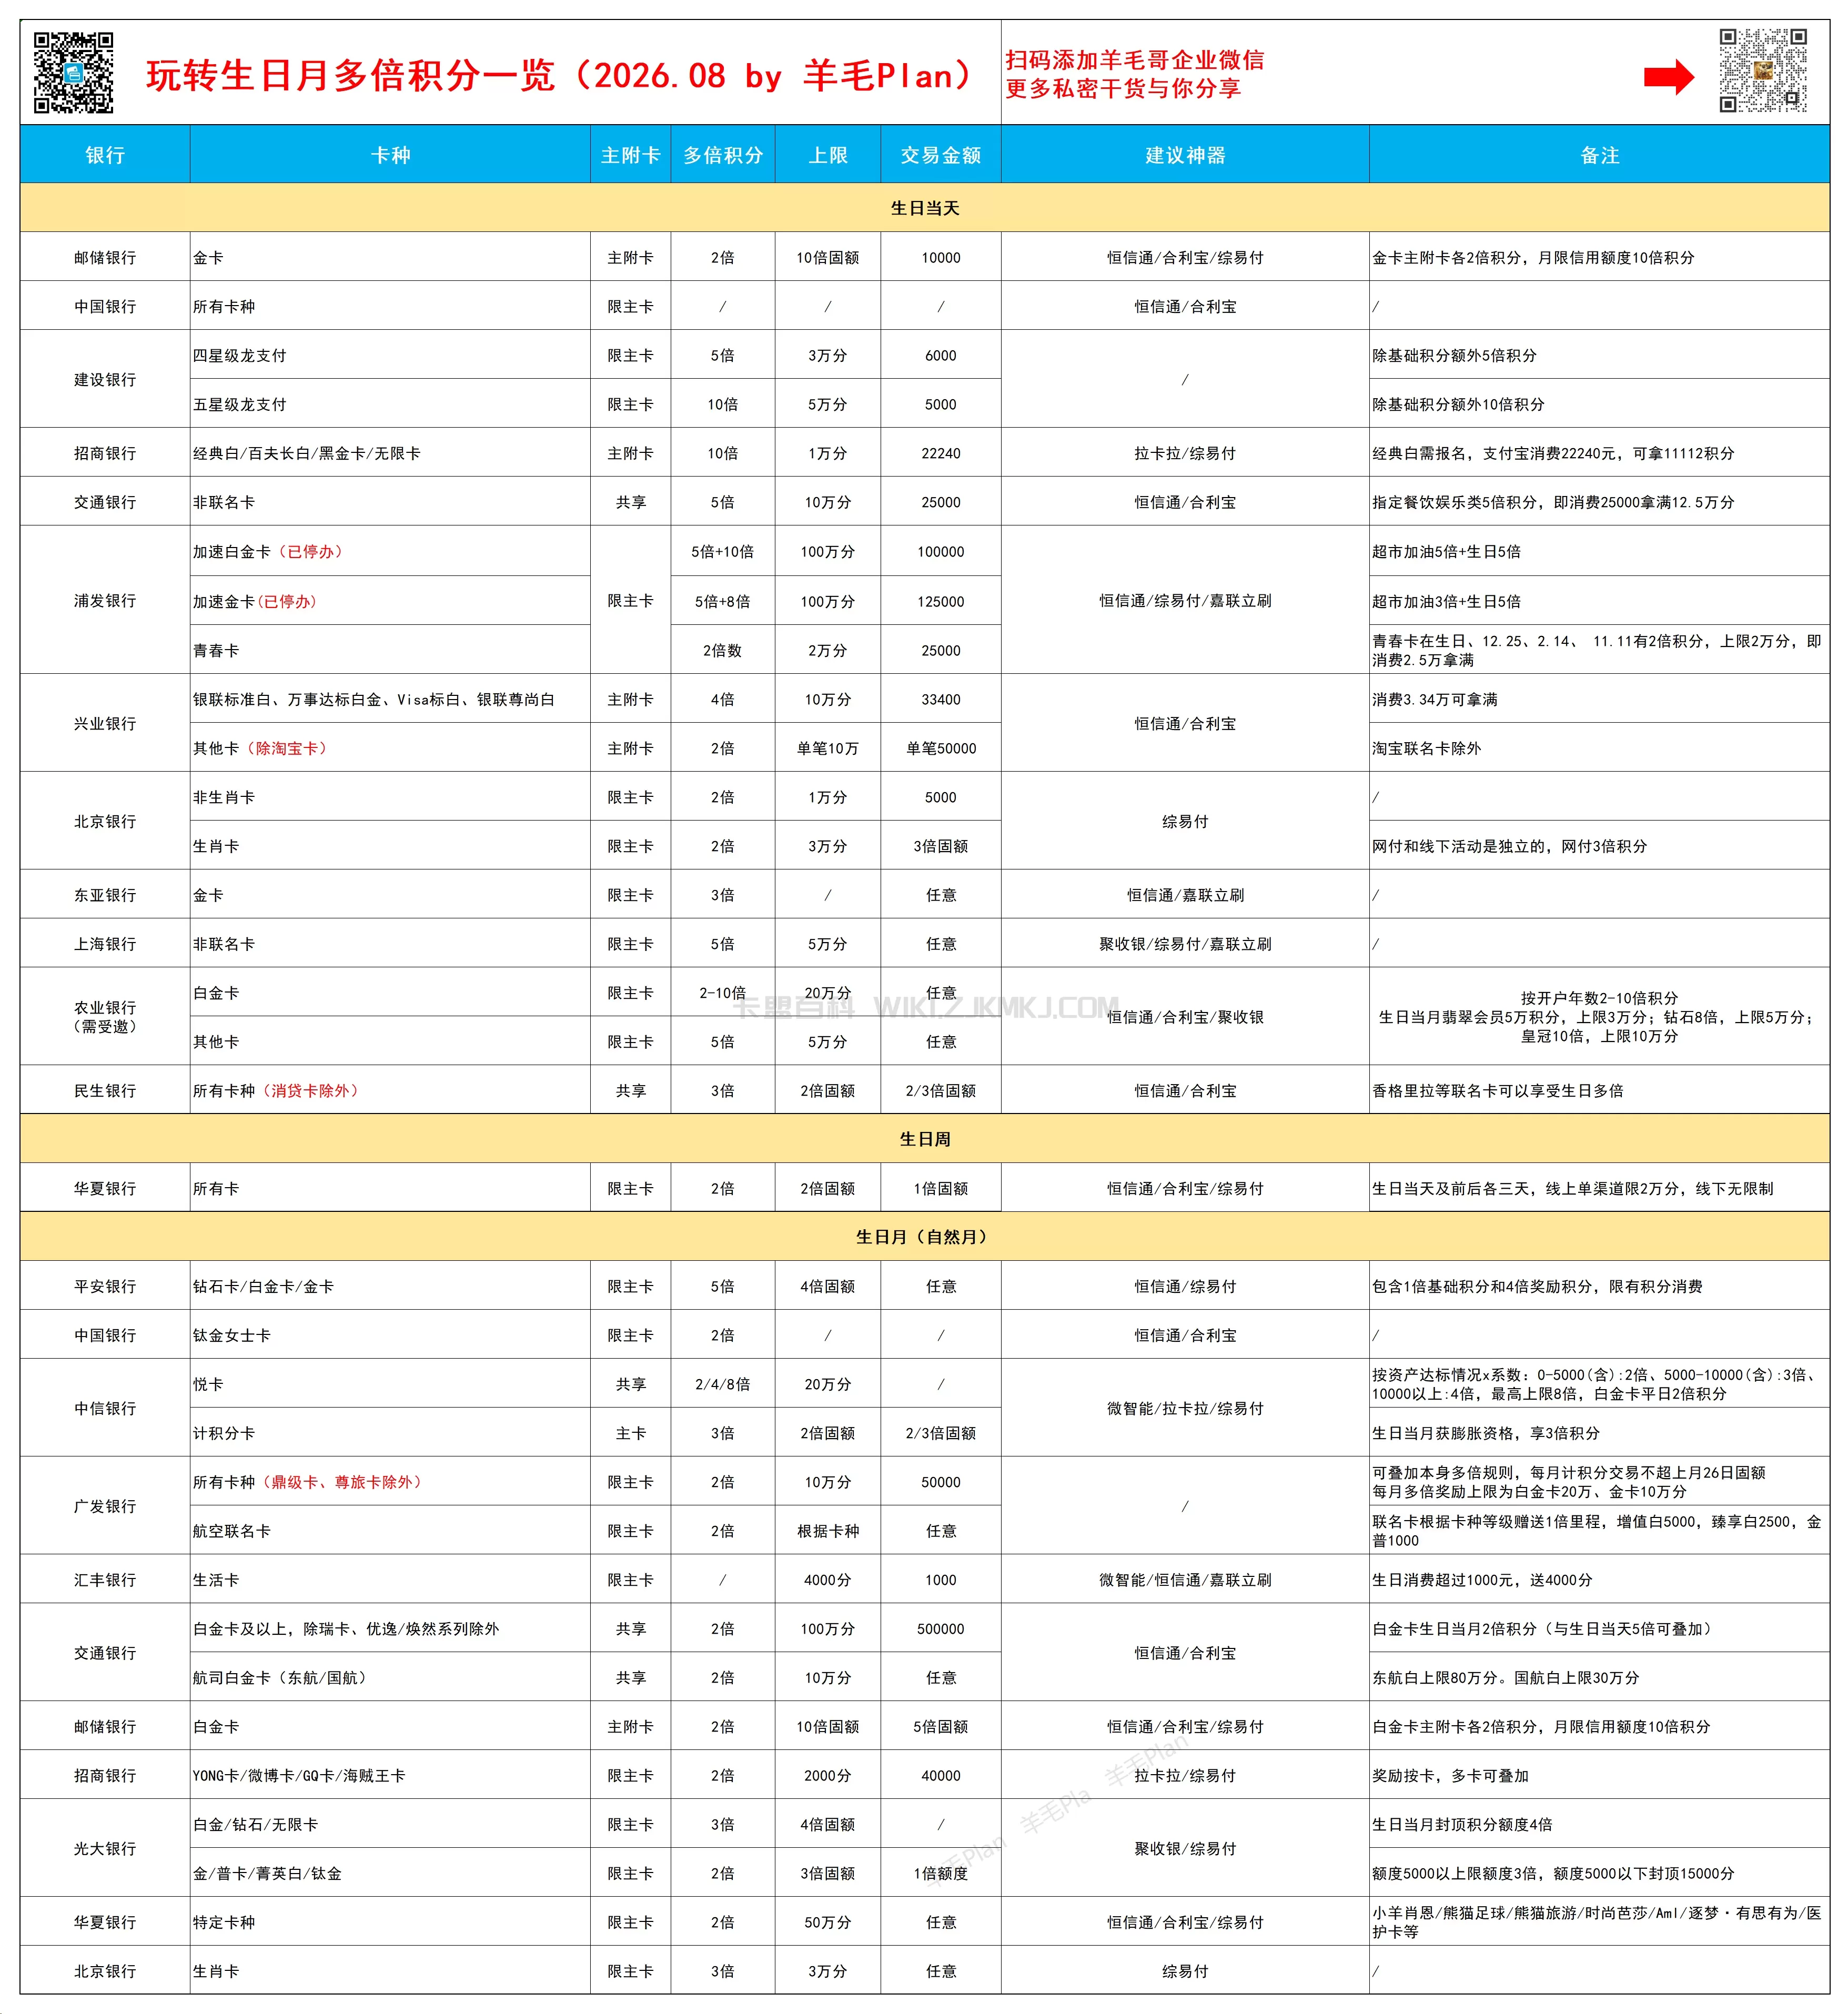1848x2014 pixels.
Task: Select the "广发银行" bank cell
Action: pyautogui.click(x=105, y=1506)
